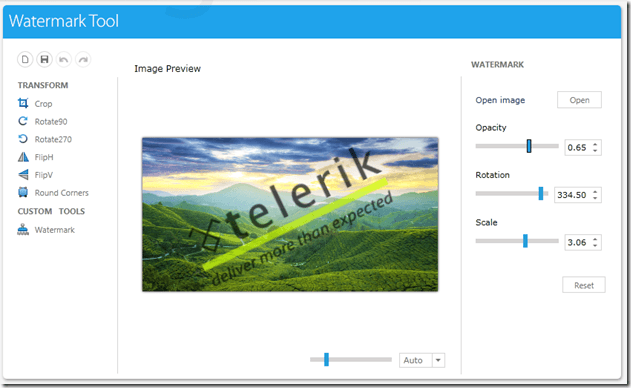Focus the Scale value field 3.06

click(577, 242)
